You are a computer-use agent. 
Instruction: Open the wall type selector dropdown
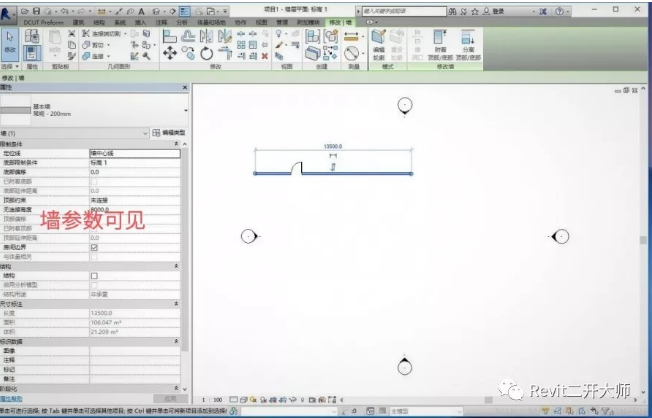click(x=185, y=110)
